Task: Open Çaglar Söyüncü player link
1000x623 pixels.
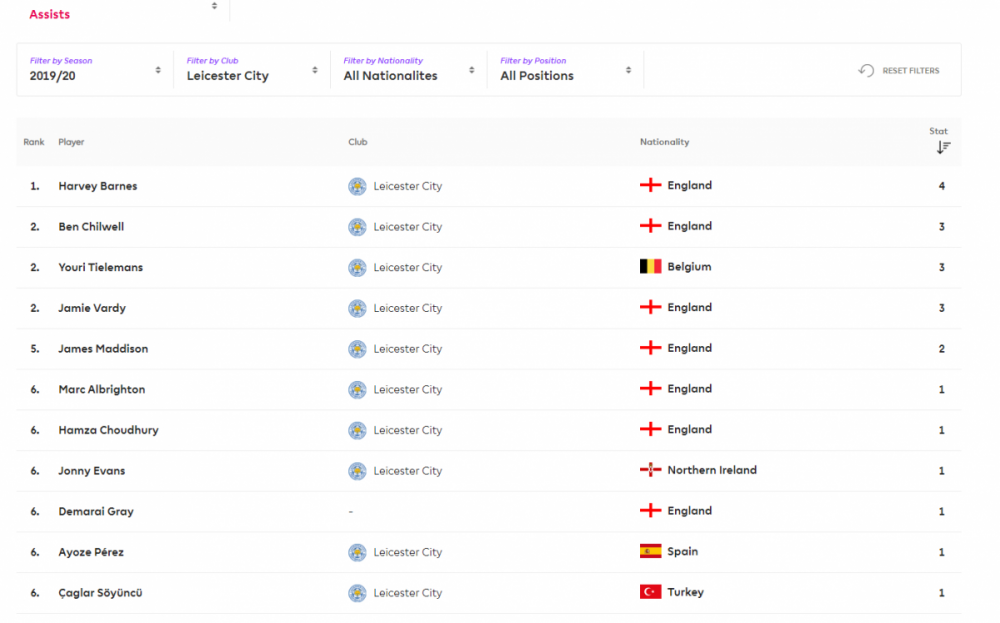Action: (100, 593)
